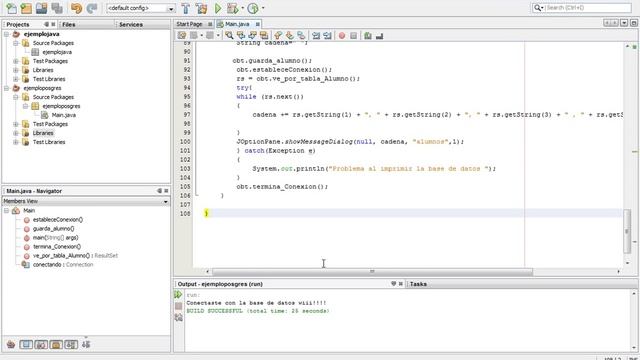Collapse the ejemploposgres package node

click(x=25, y=106)
